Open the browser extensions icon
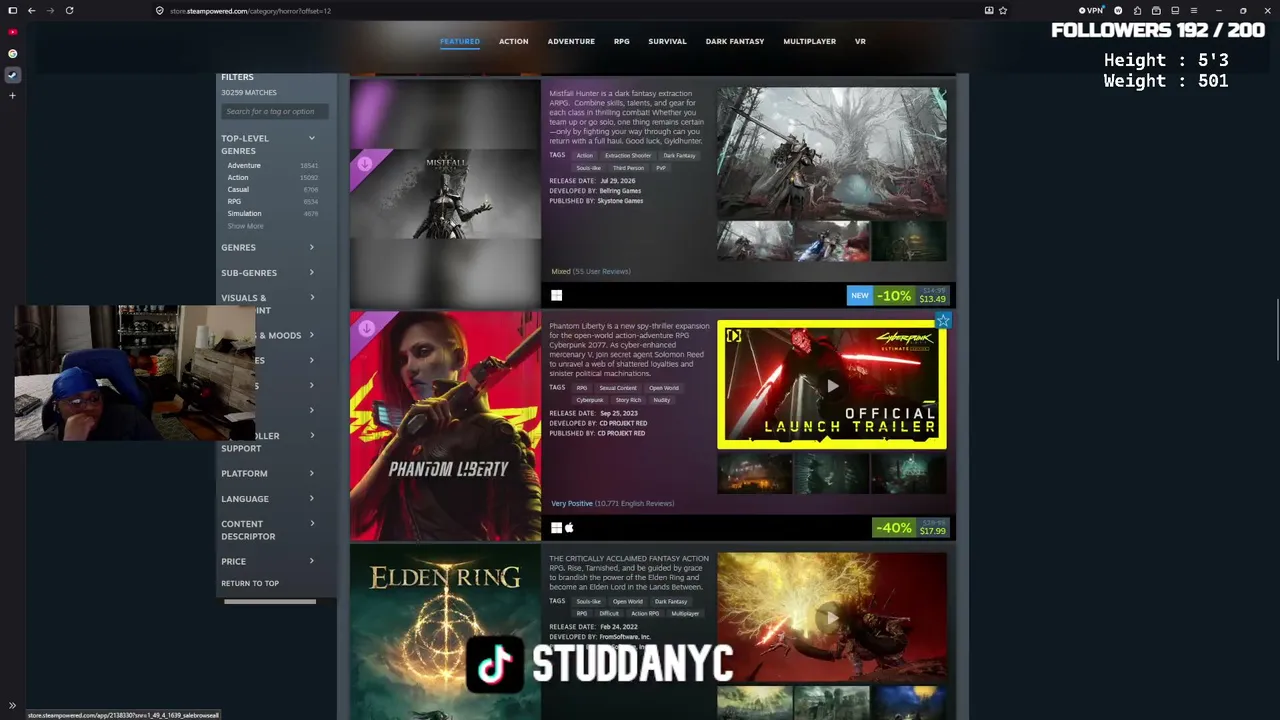This screenshot has width=1280, height=720. (x=1137, y=10)
